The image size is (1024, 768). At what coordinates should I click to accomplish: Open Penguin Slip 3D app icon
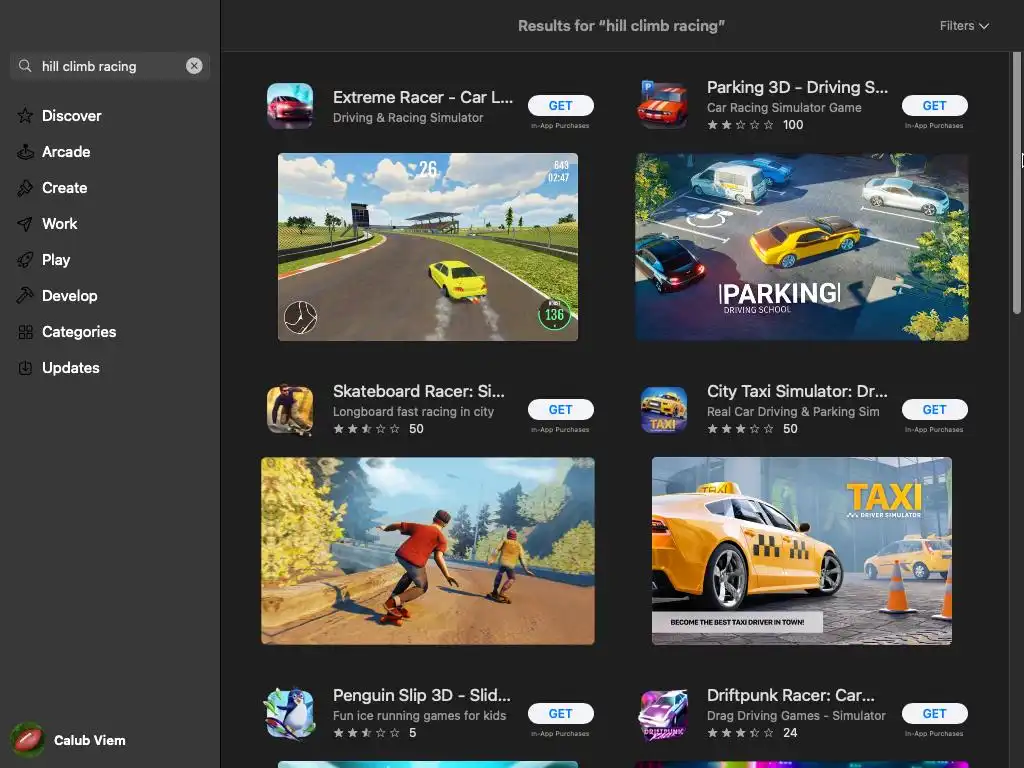(290, 714)
